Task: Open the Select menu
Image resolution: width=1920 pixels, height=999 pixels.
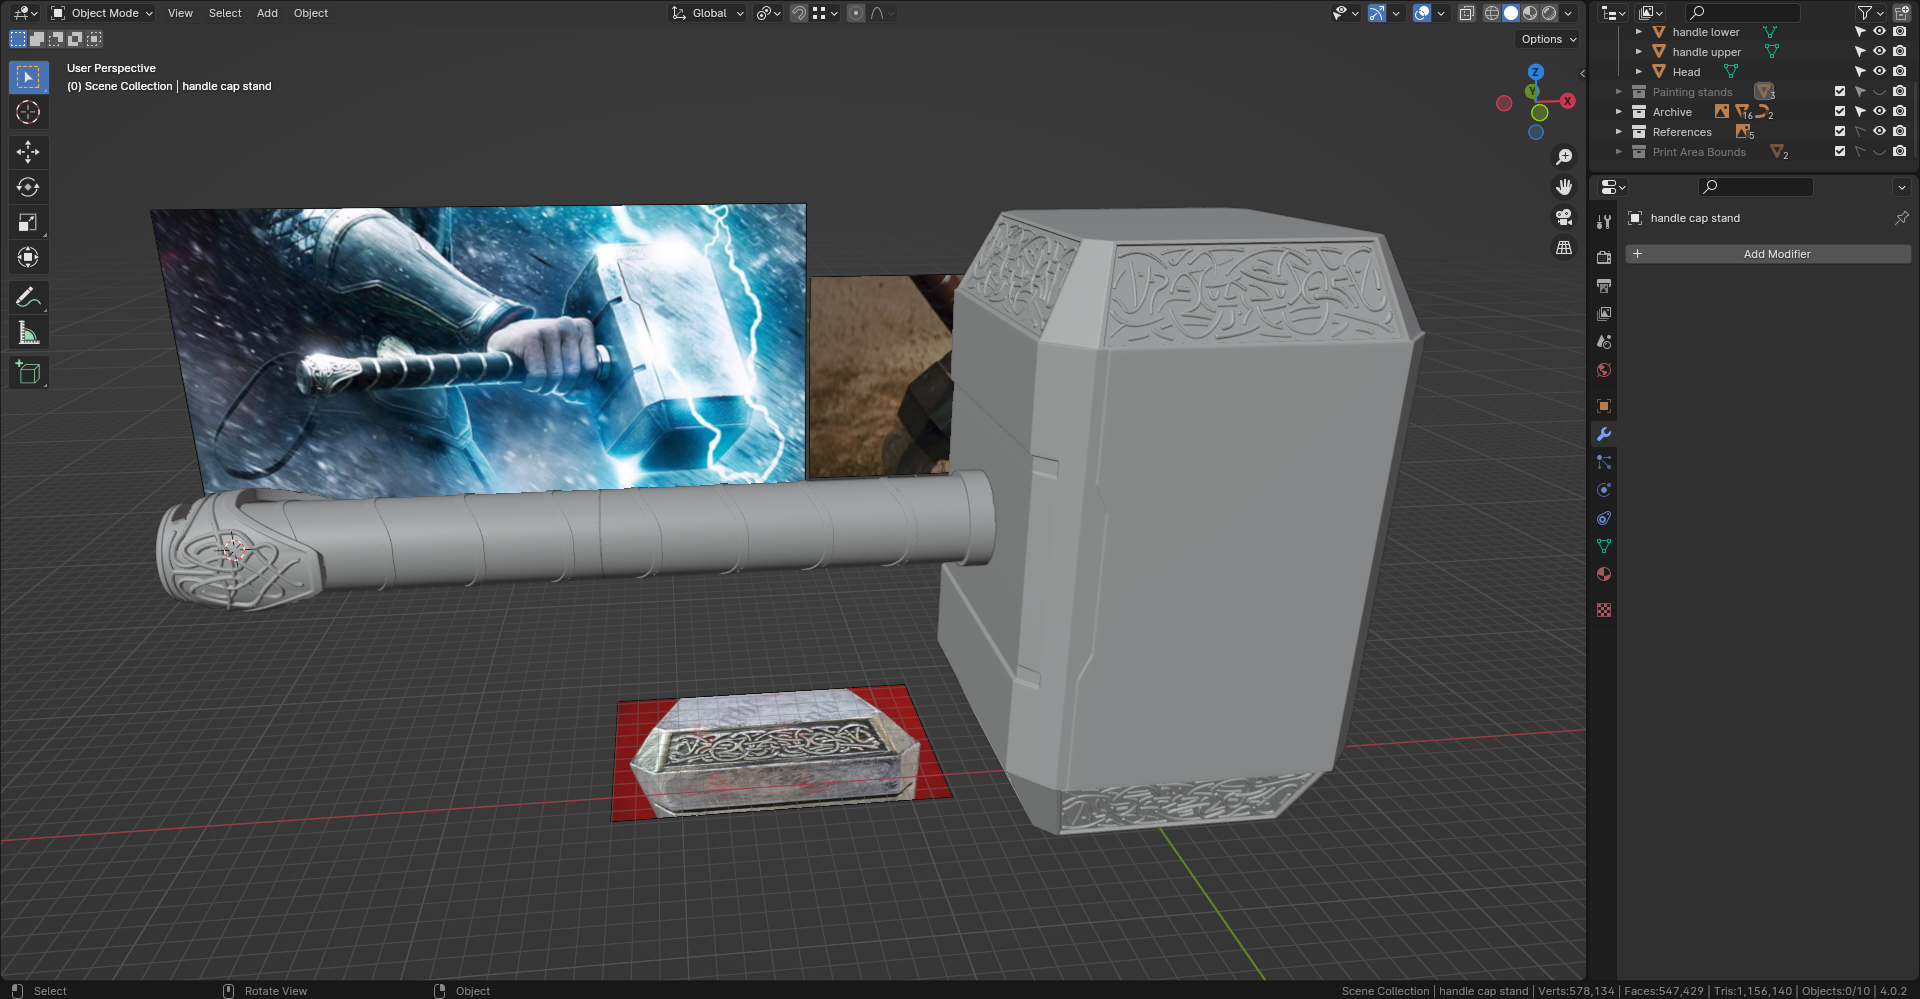Action: [224, 13]
